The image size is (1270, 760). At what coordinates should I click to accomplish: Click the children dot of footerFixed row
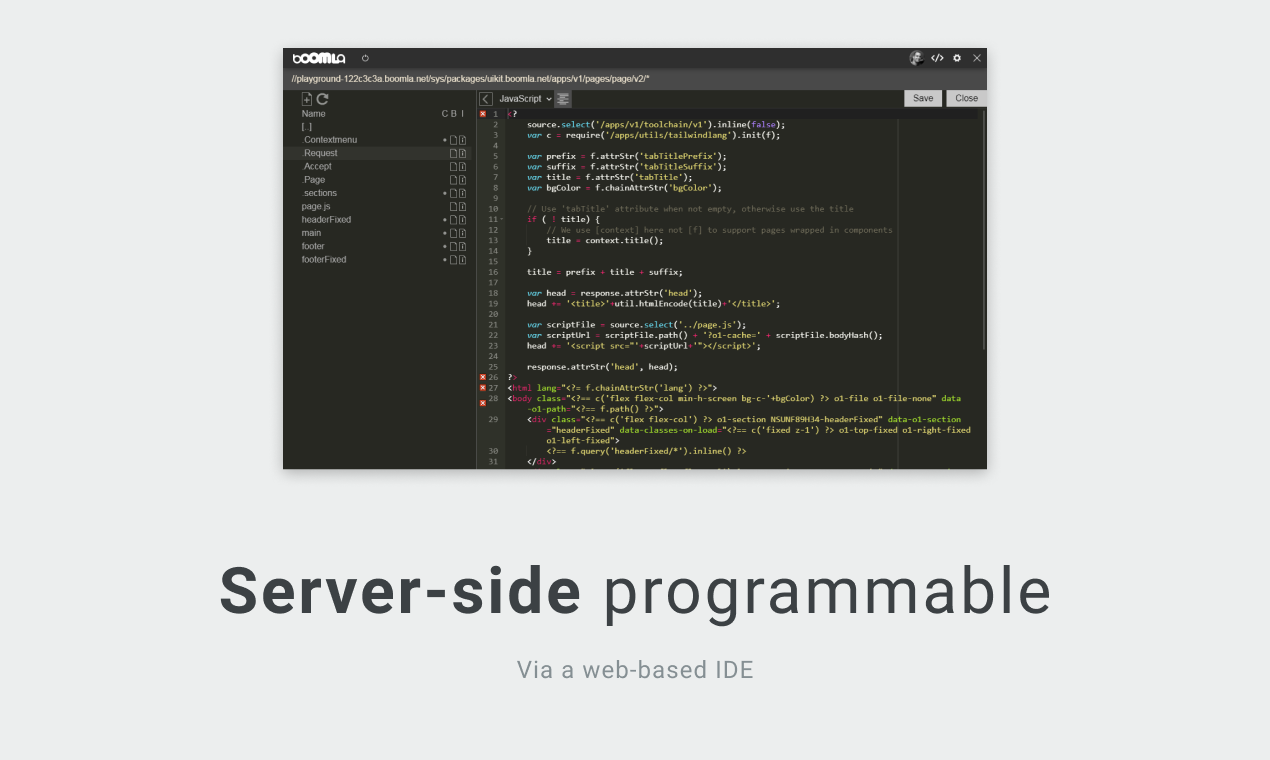point(445,259)
